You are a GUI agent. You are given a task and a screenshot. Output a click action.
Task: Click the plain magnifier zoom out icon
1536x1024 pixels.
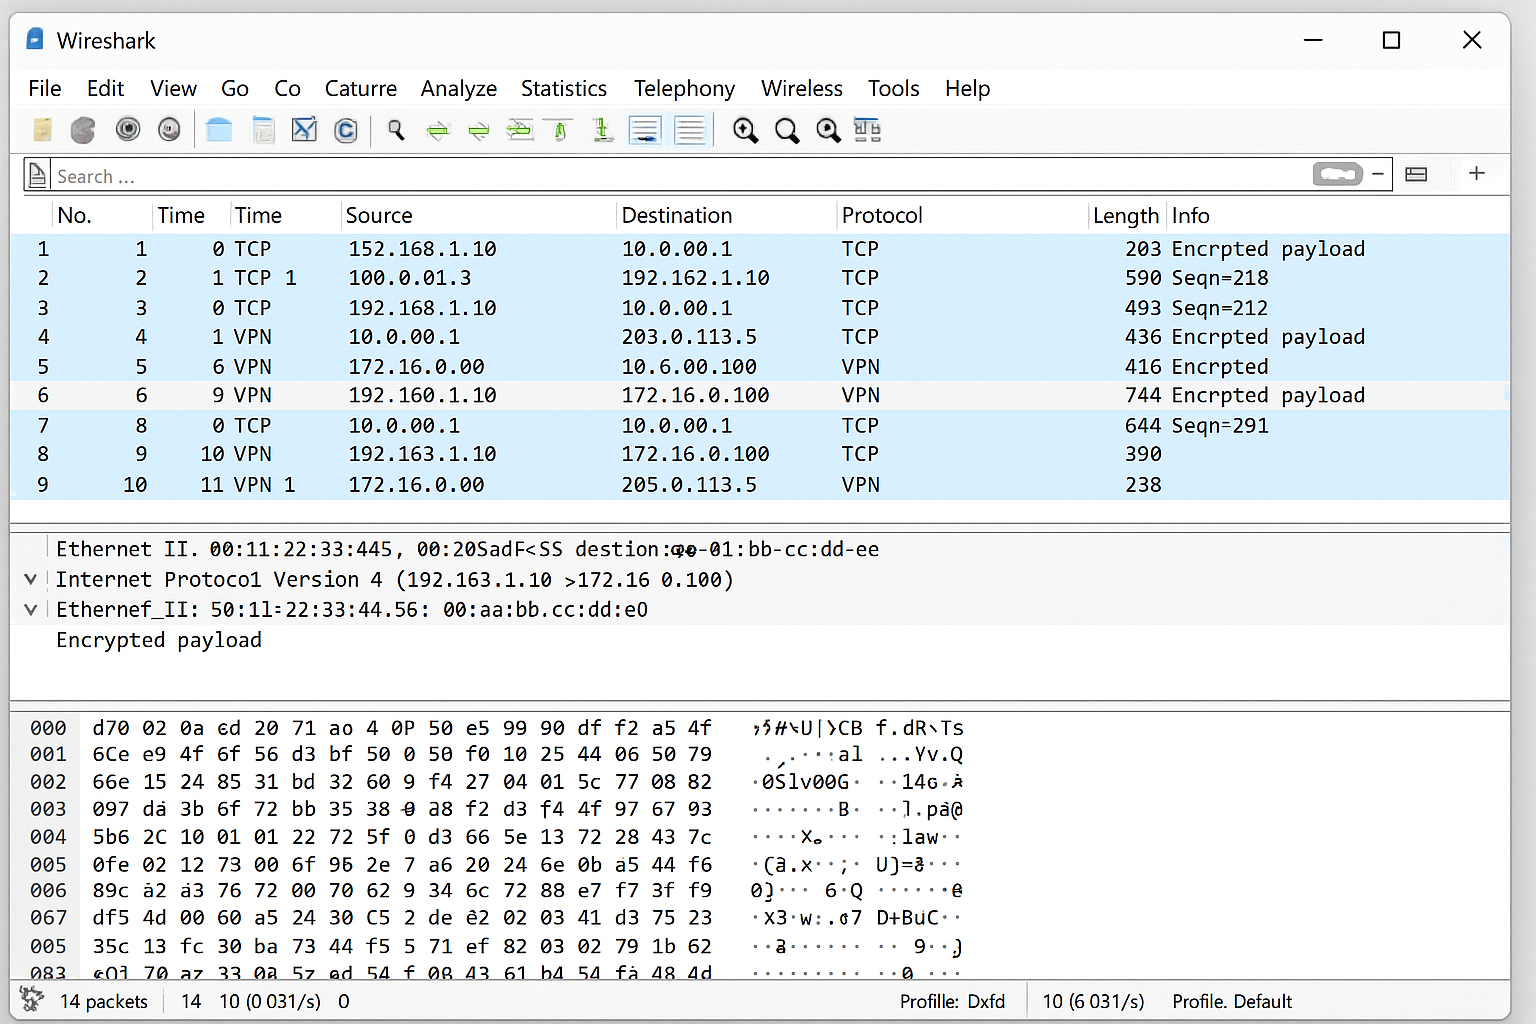pyautogui.click(x=787, y=130)
